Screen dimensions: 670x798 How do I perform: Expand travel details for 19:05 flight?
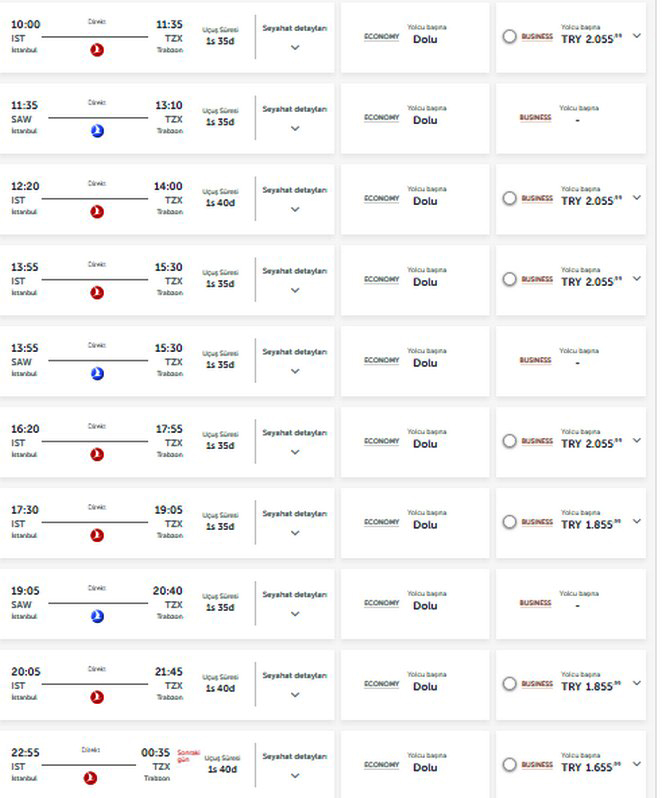point(295,614)
